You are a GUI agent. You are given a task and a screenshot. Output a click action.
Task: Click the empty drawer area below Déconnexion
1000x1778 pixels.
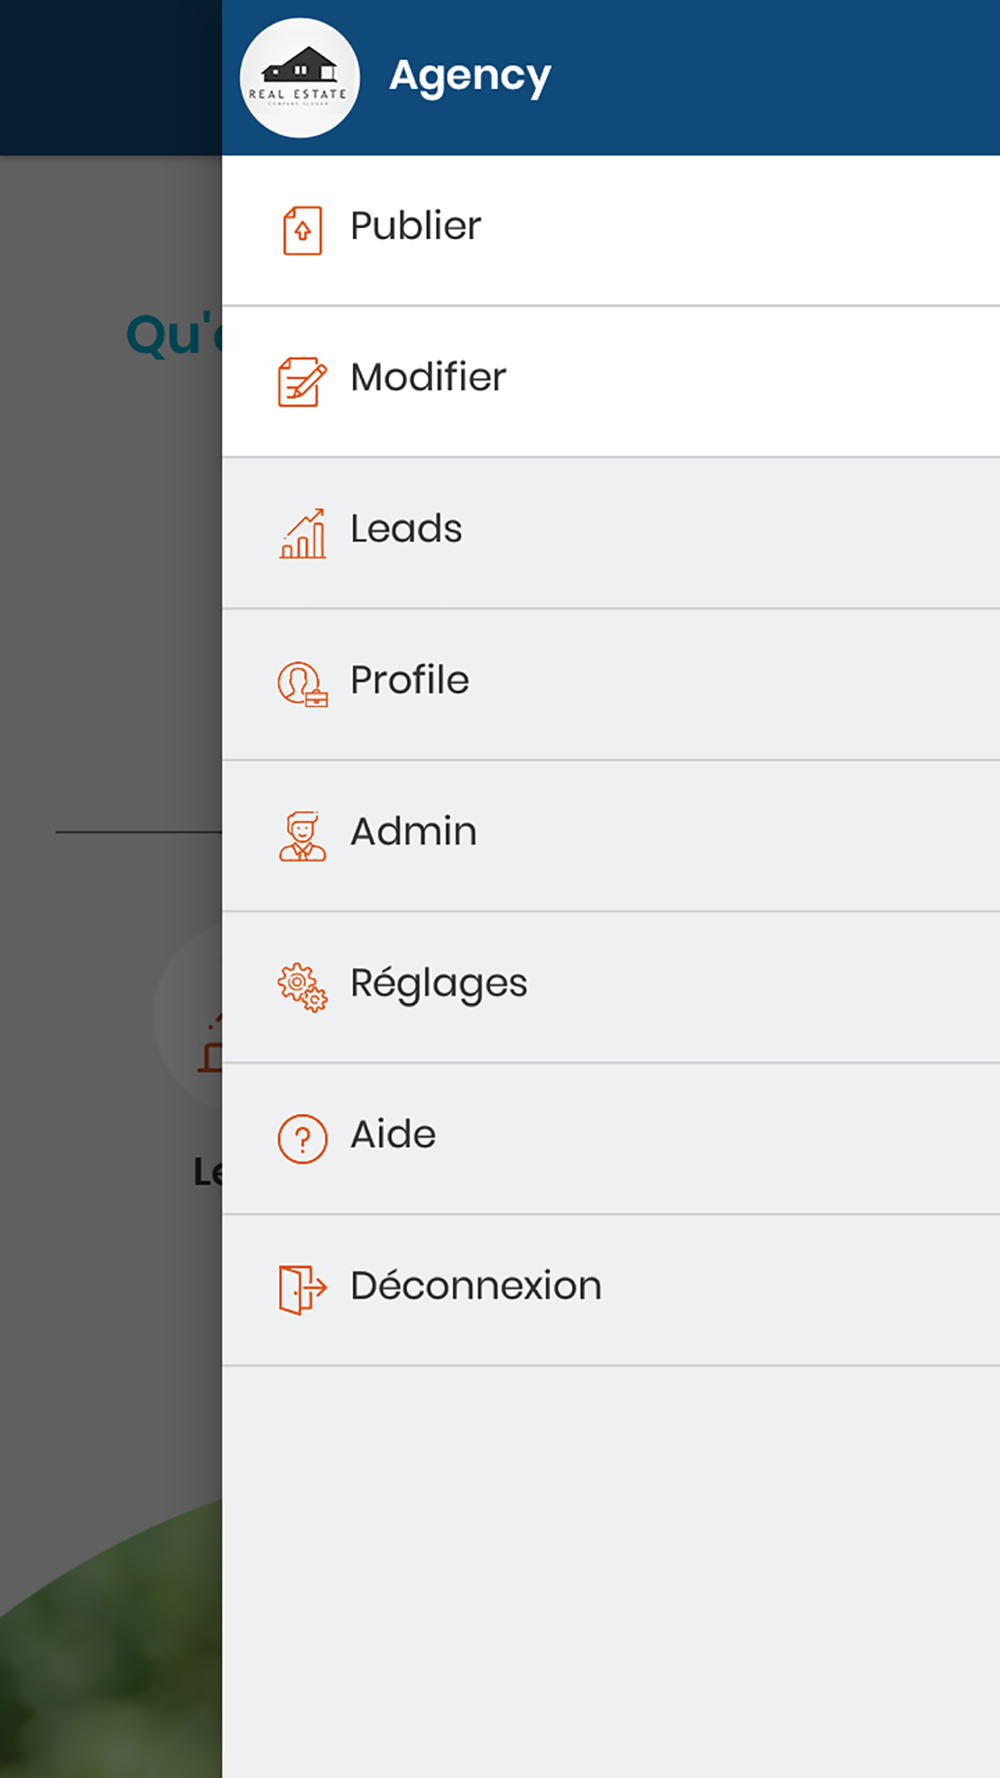click(x=611, y=1572)
